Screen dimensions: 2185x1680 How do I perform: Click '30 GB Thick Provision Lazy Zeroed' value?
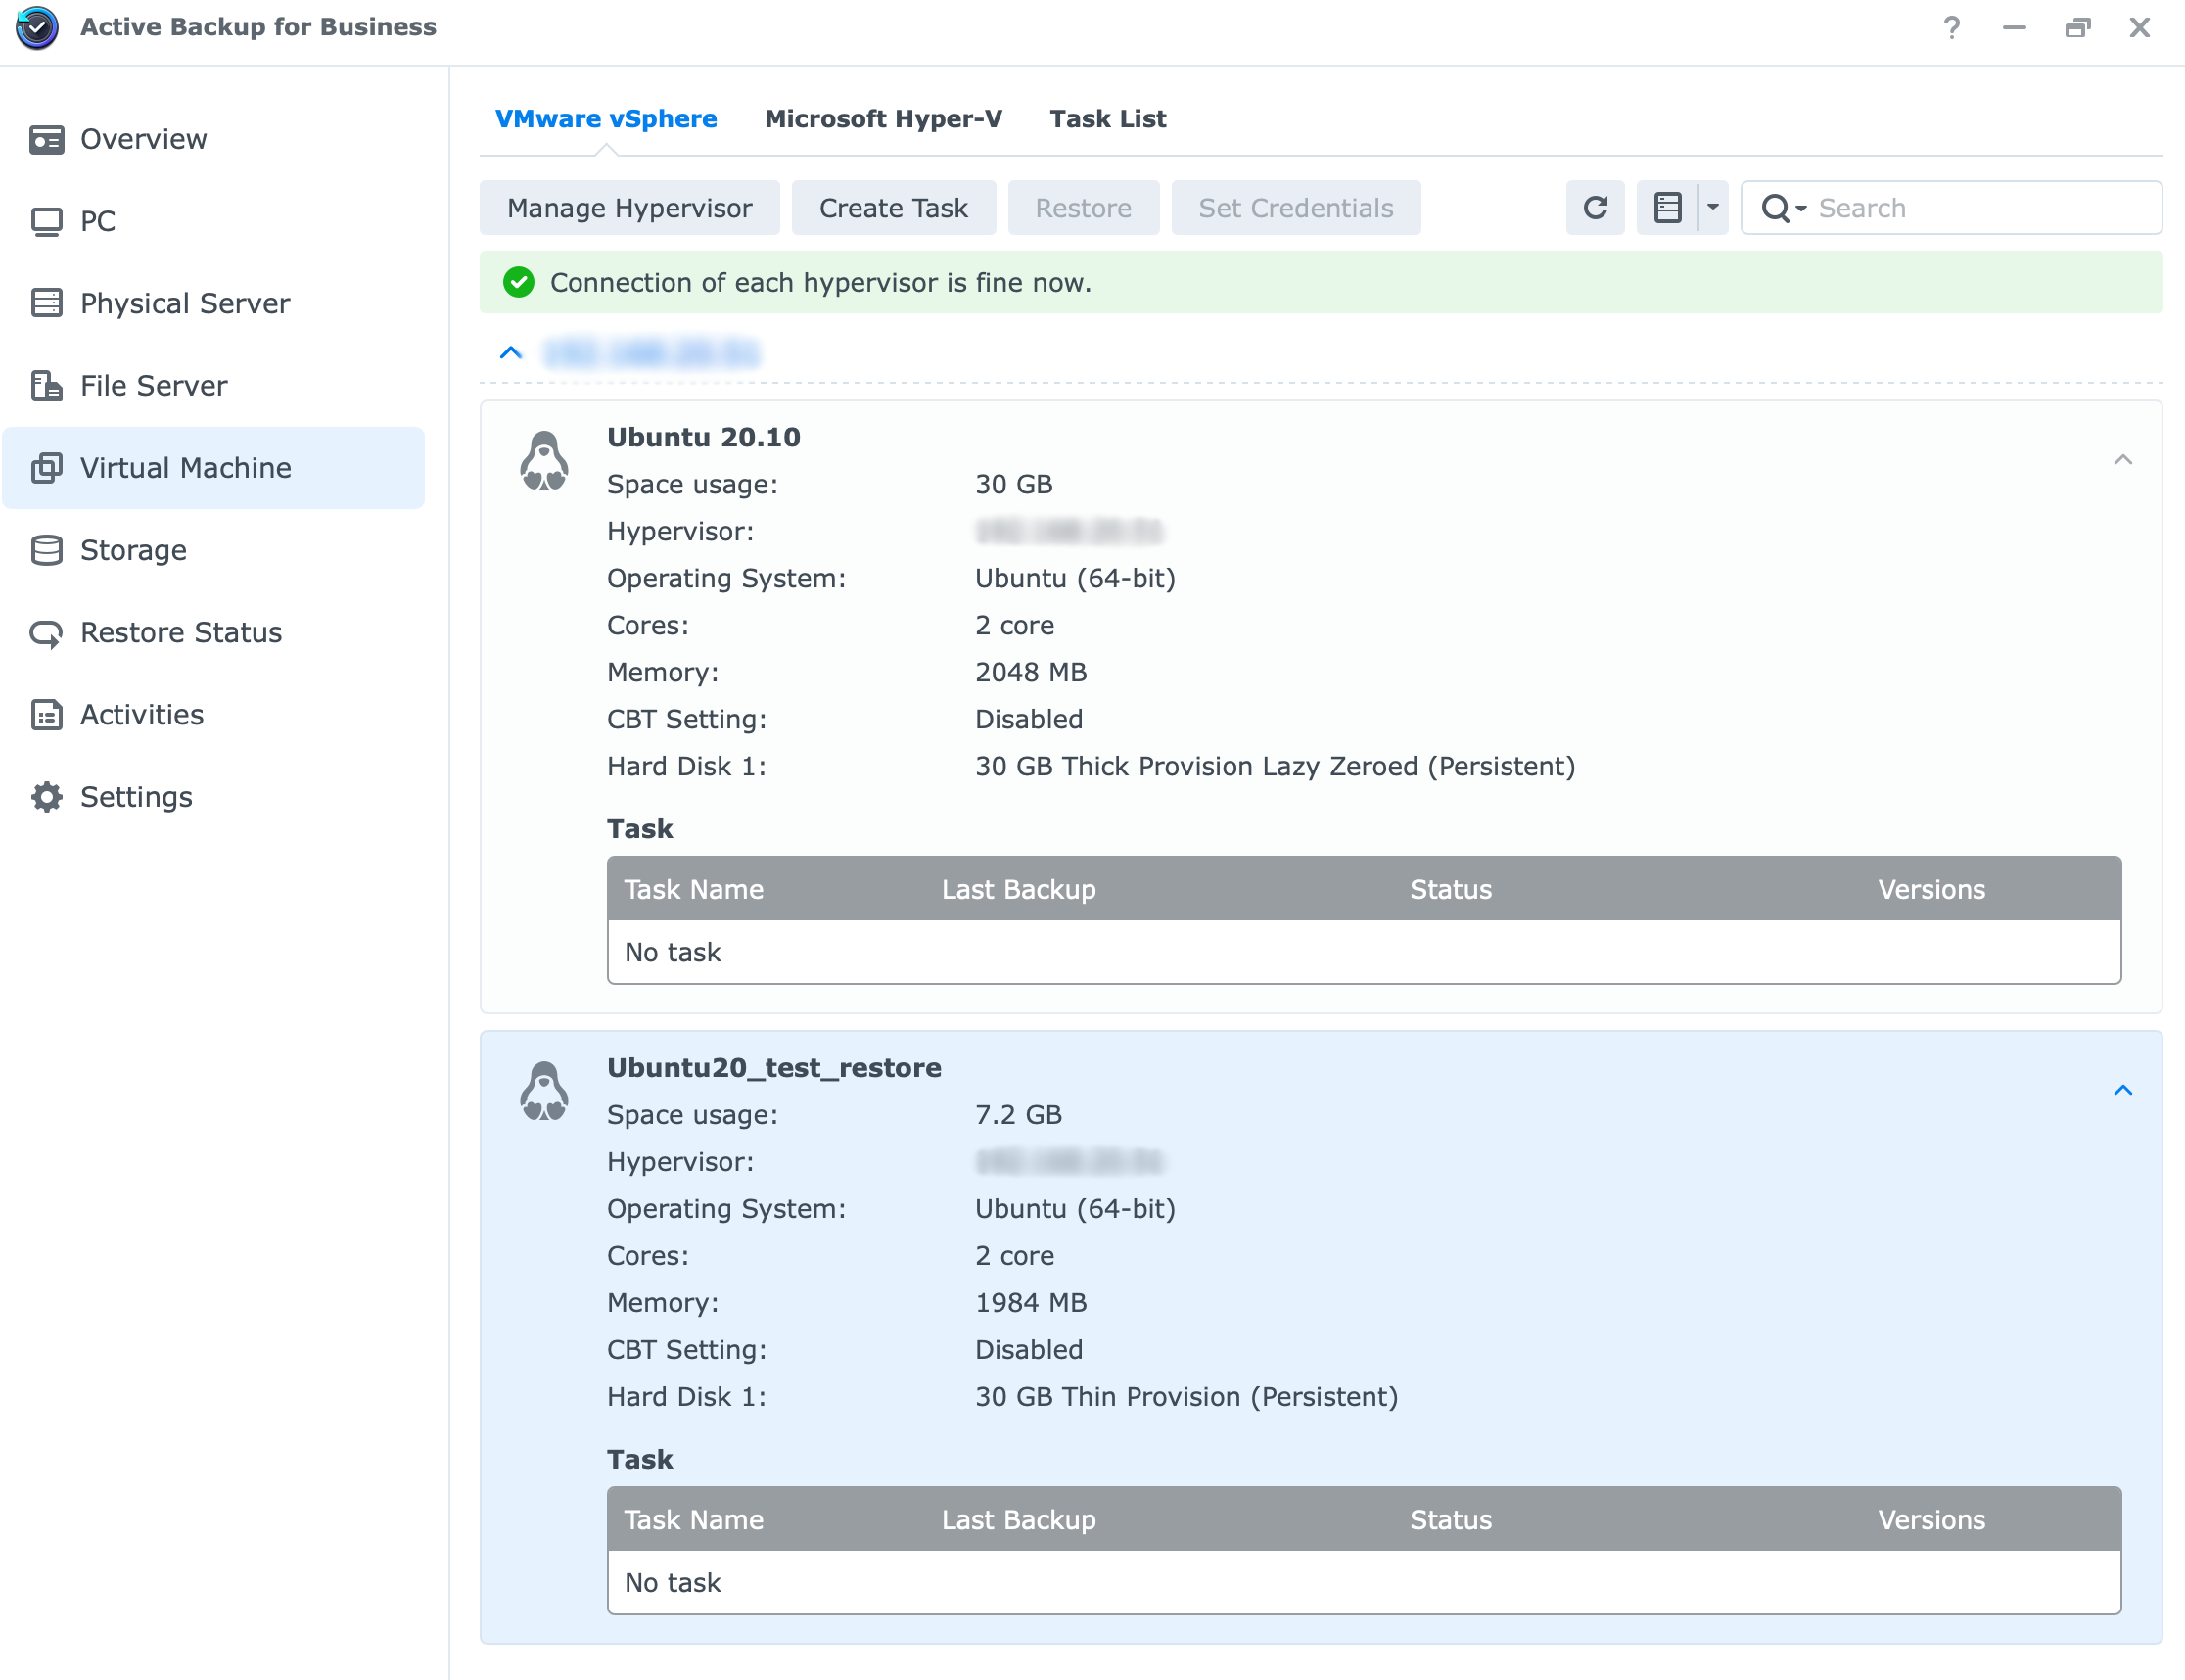pyautogui.click(x=1275, y=766)
